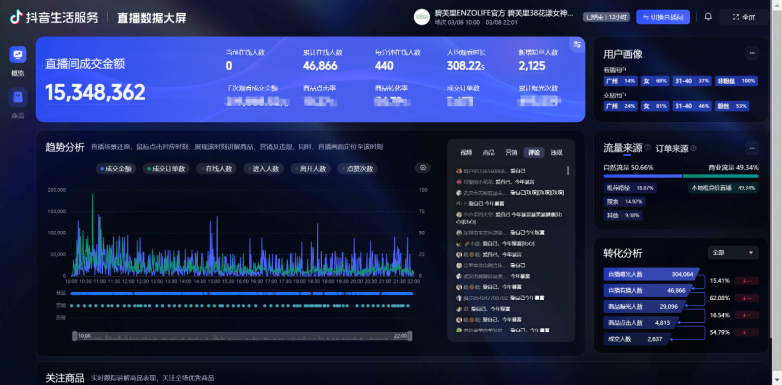The image size is (782, 385).
Task: Click the notification bell icon
Action: (708, 17)
